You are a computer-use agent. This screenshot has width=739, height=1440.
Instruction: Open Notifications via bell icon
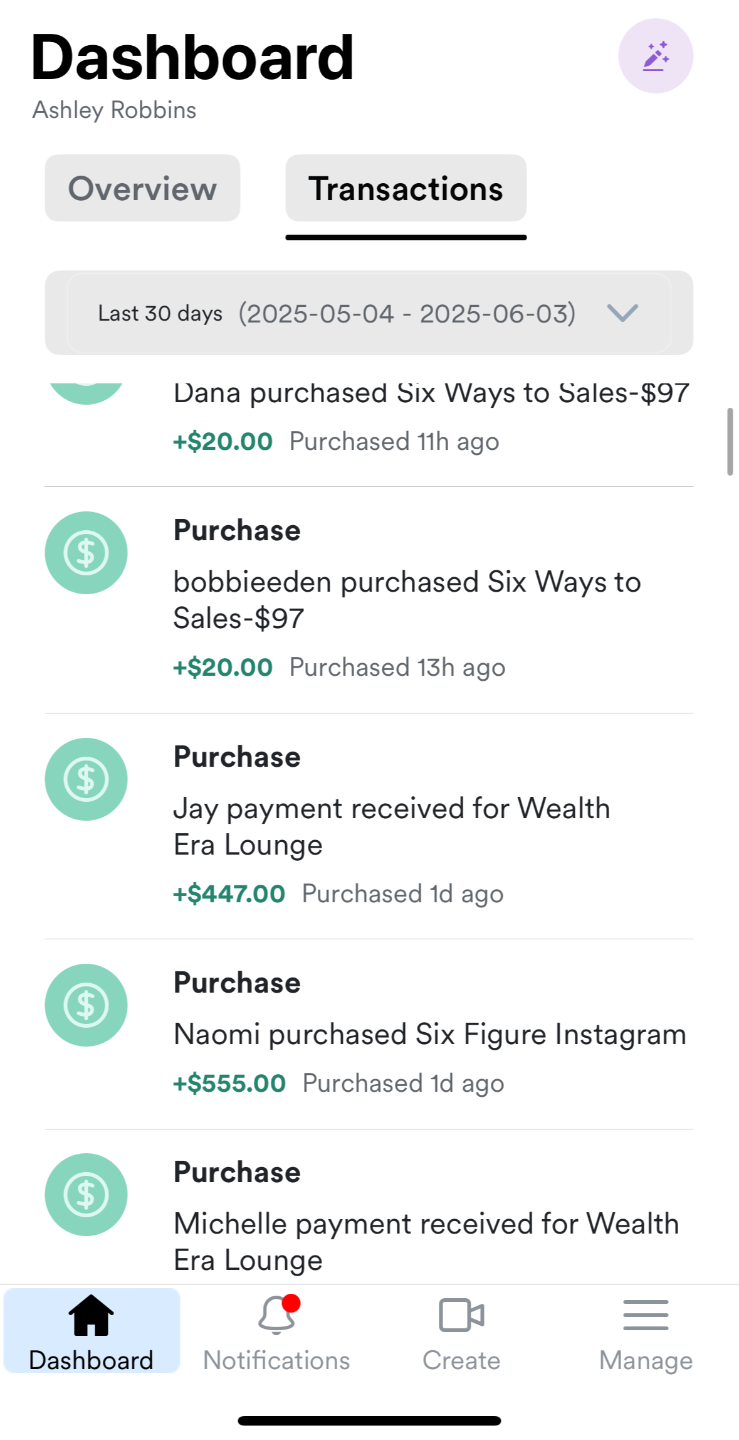coord(276,1317)
